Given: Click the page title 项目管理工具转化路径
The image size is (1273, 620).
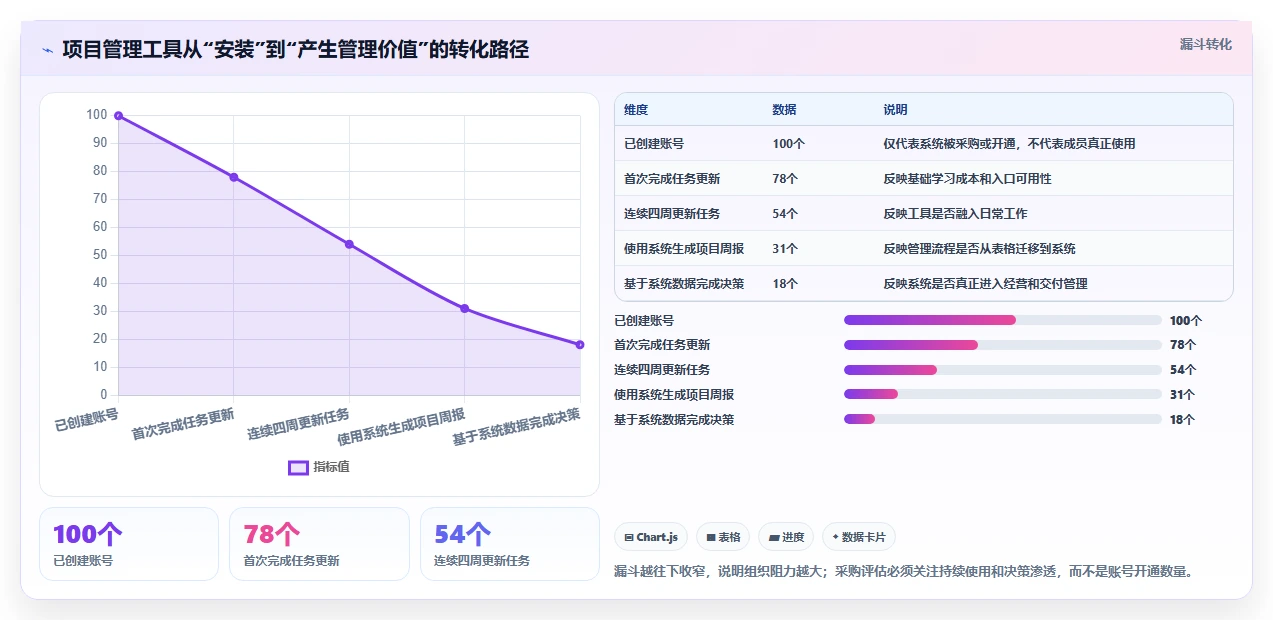Looking at the screenshot, I should click(295, 49).
